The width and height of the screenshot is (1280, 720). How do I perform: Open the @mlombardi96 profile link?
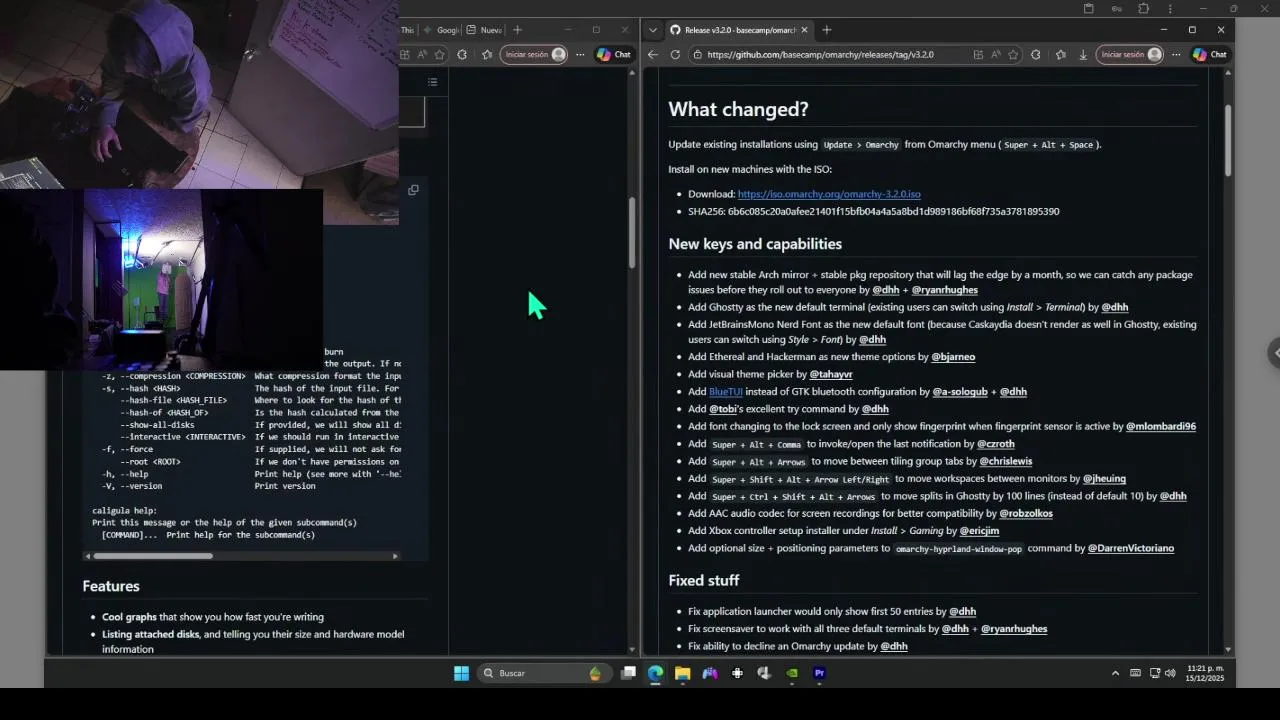coord(1161,426)
